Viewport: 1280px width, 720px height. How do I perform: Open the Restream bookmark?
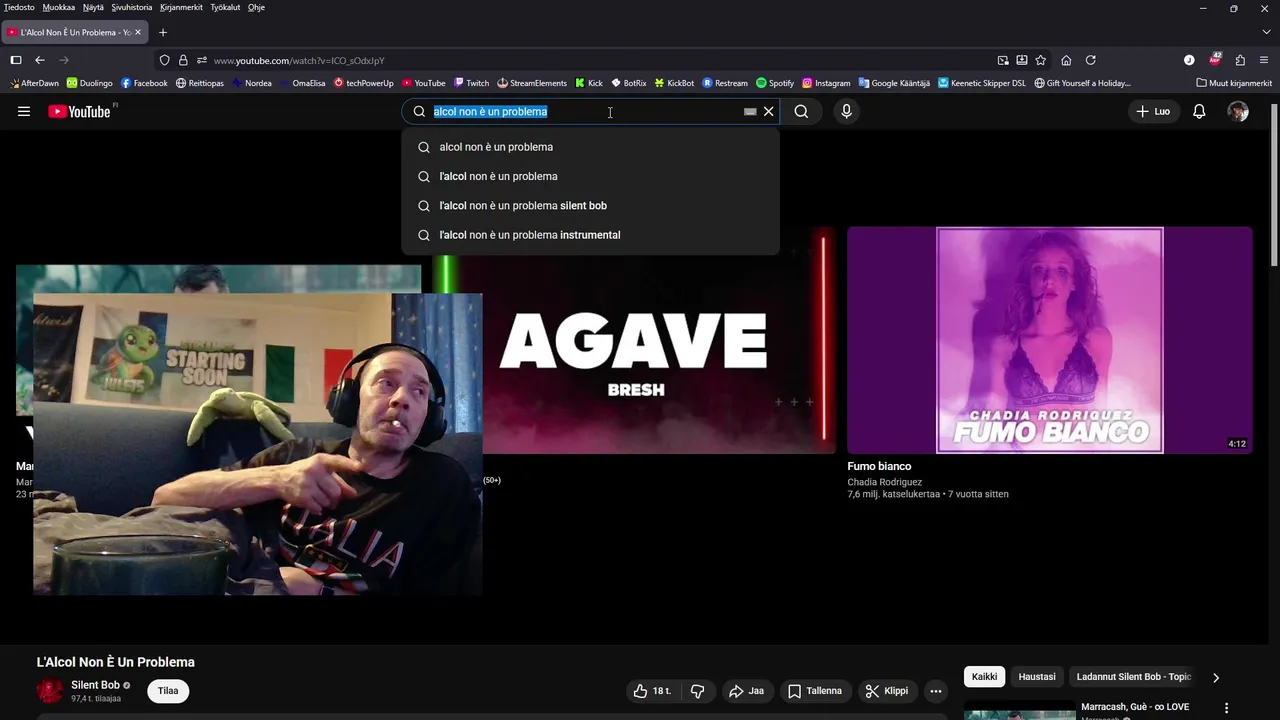[x=725, y=83]
